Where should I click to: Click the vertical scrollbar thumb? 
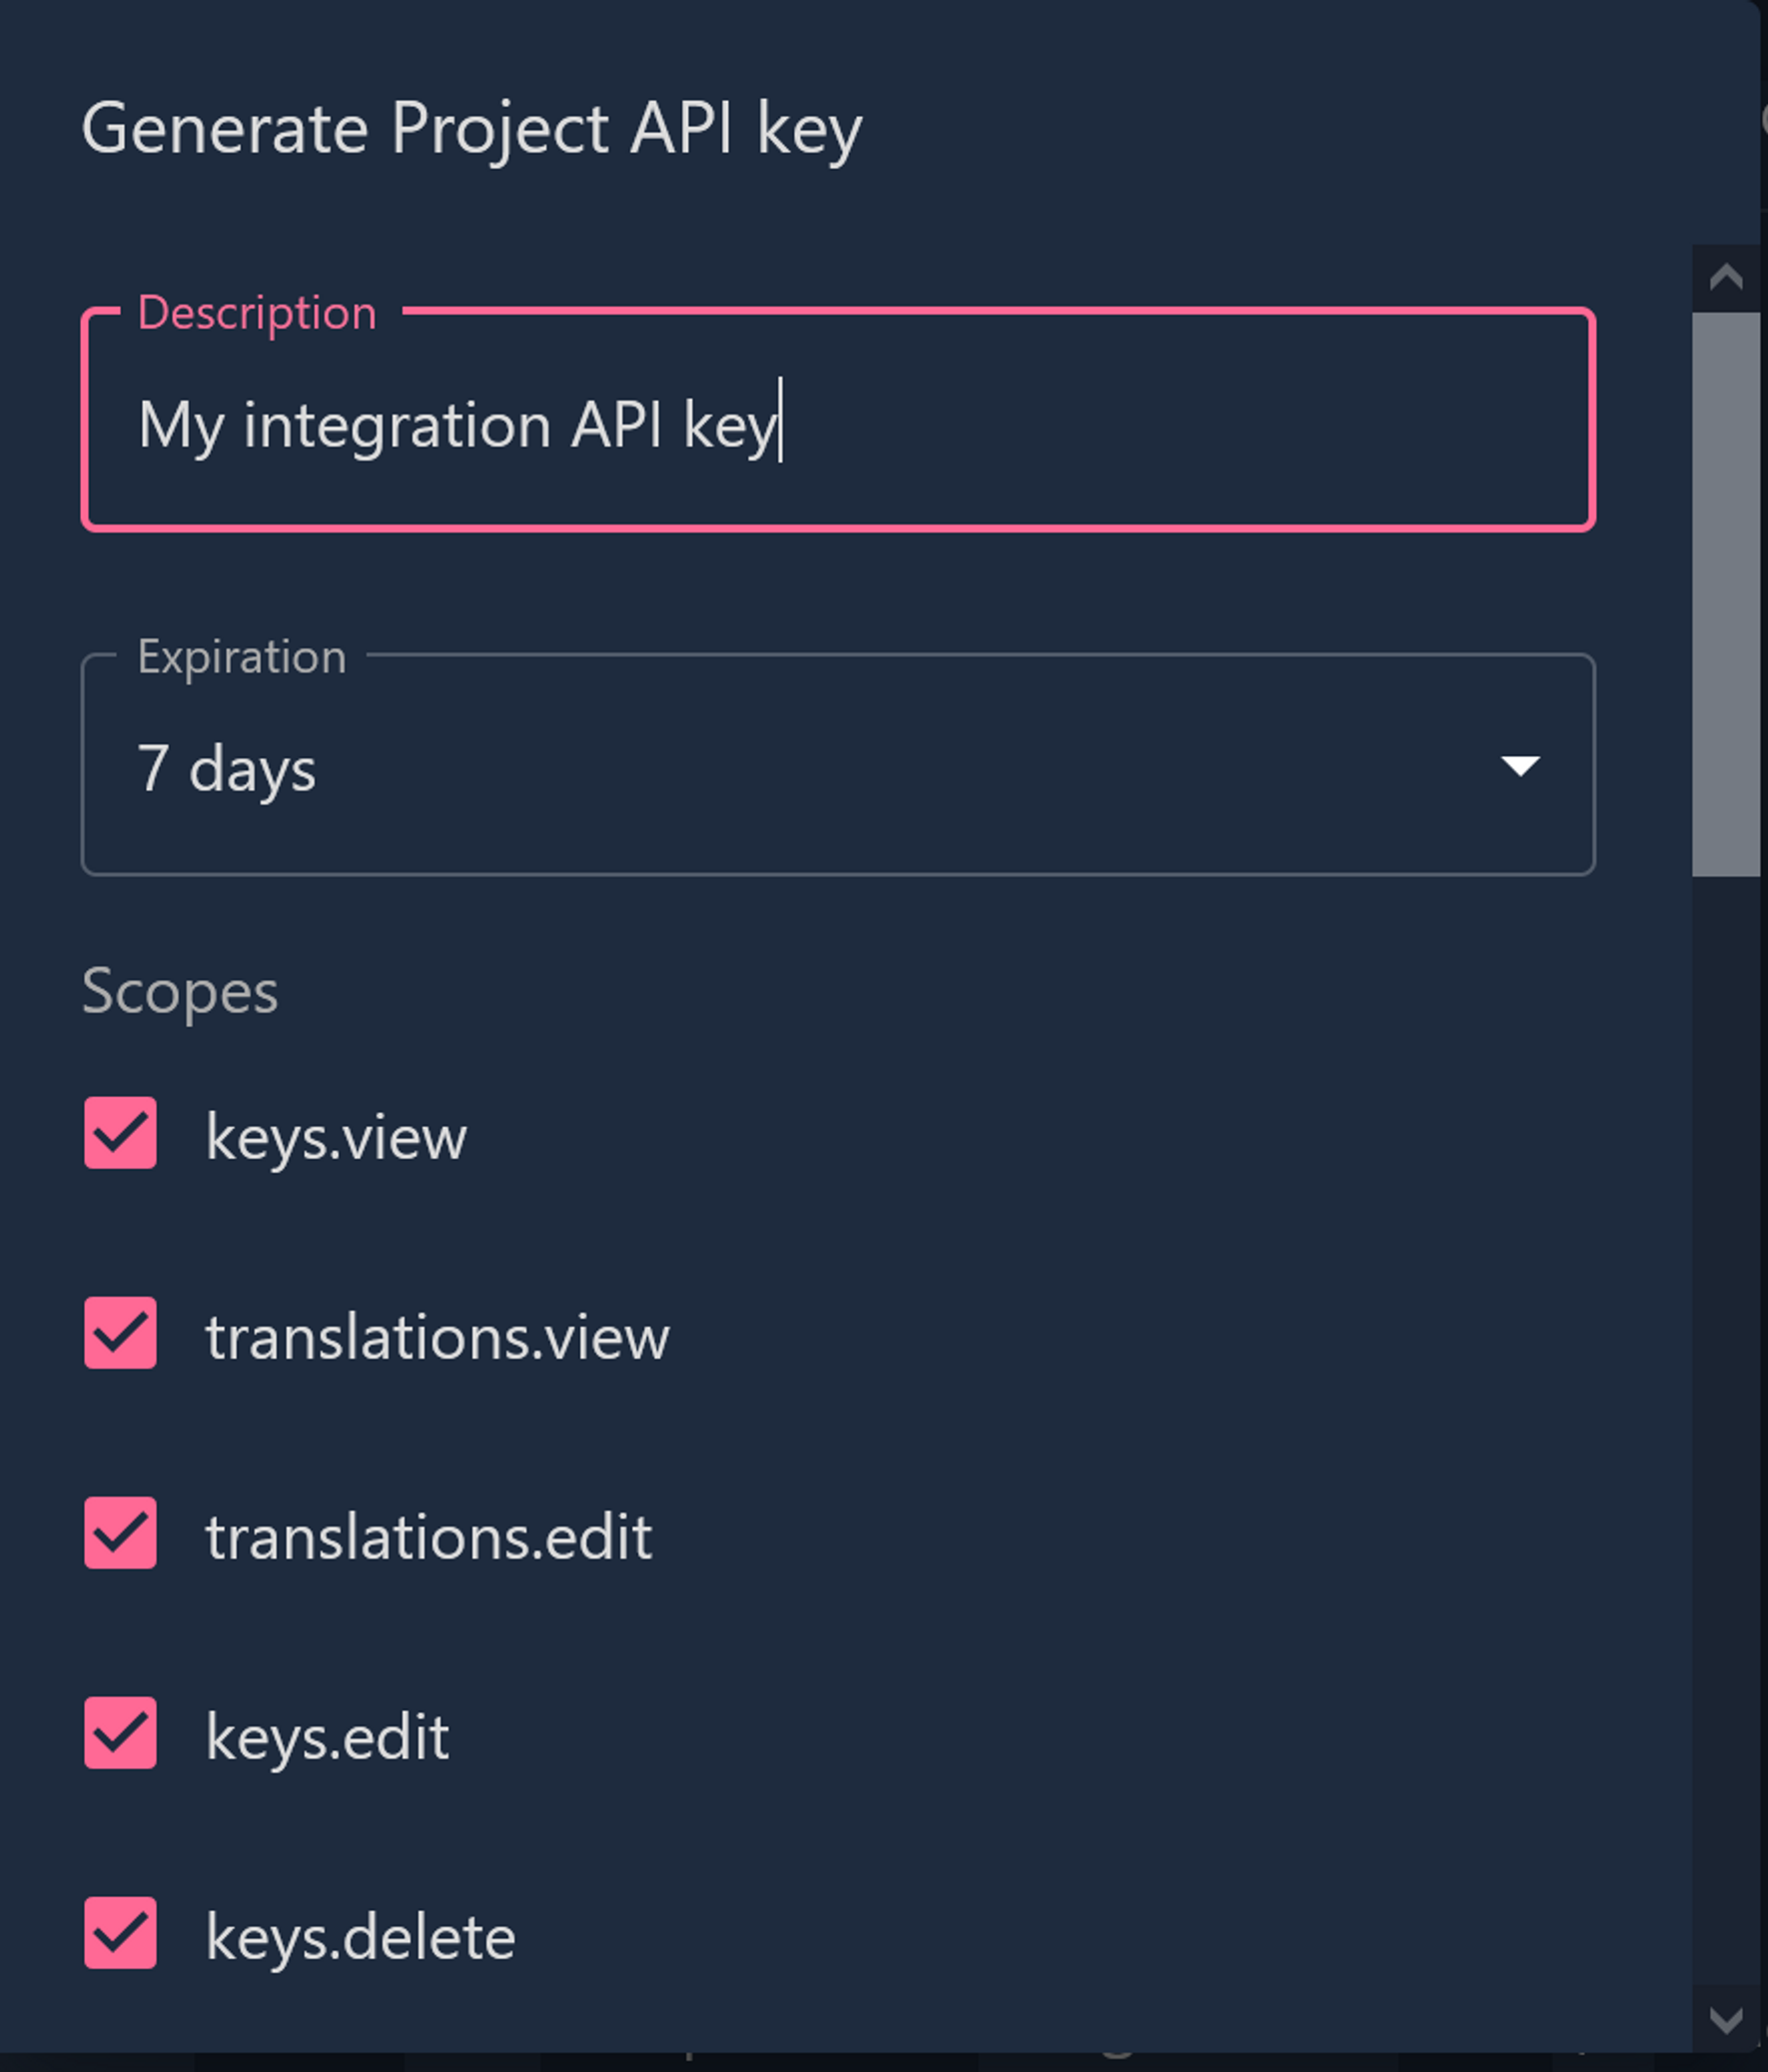coord(1725,594)
